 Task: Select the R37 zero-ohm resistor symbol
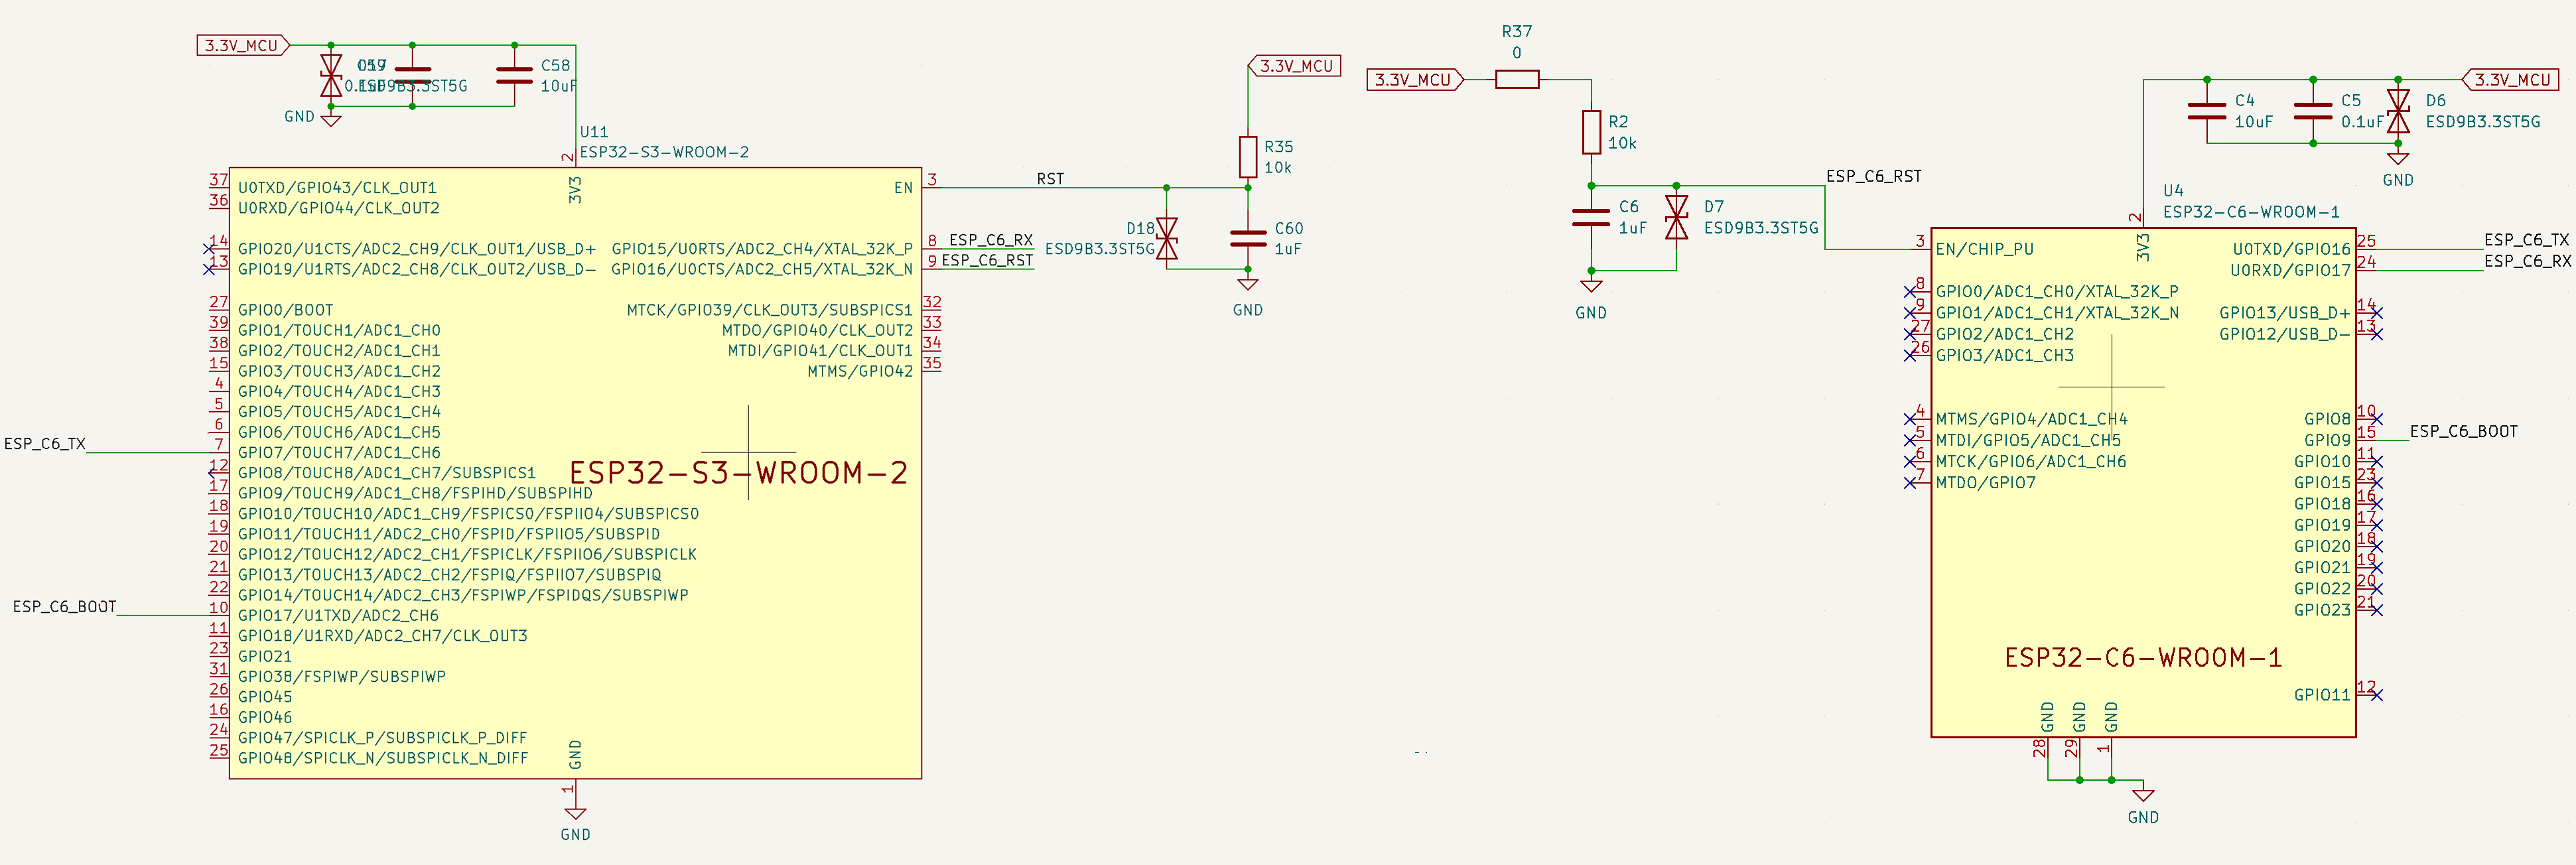point(1517,79)
